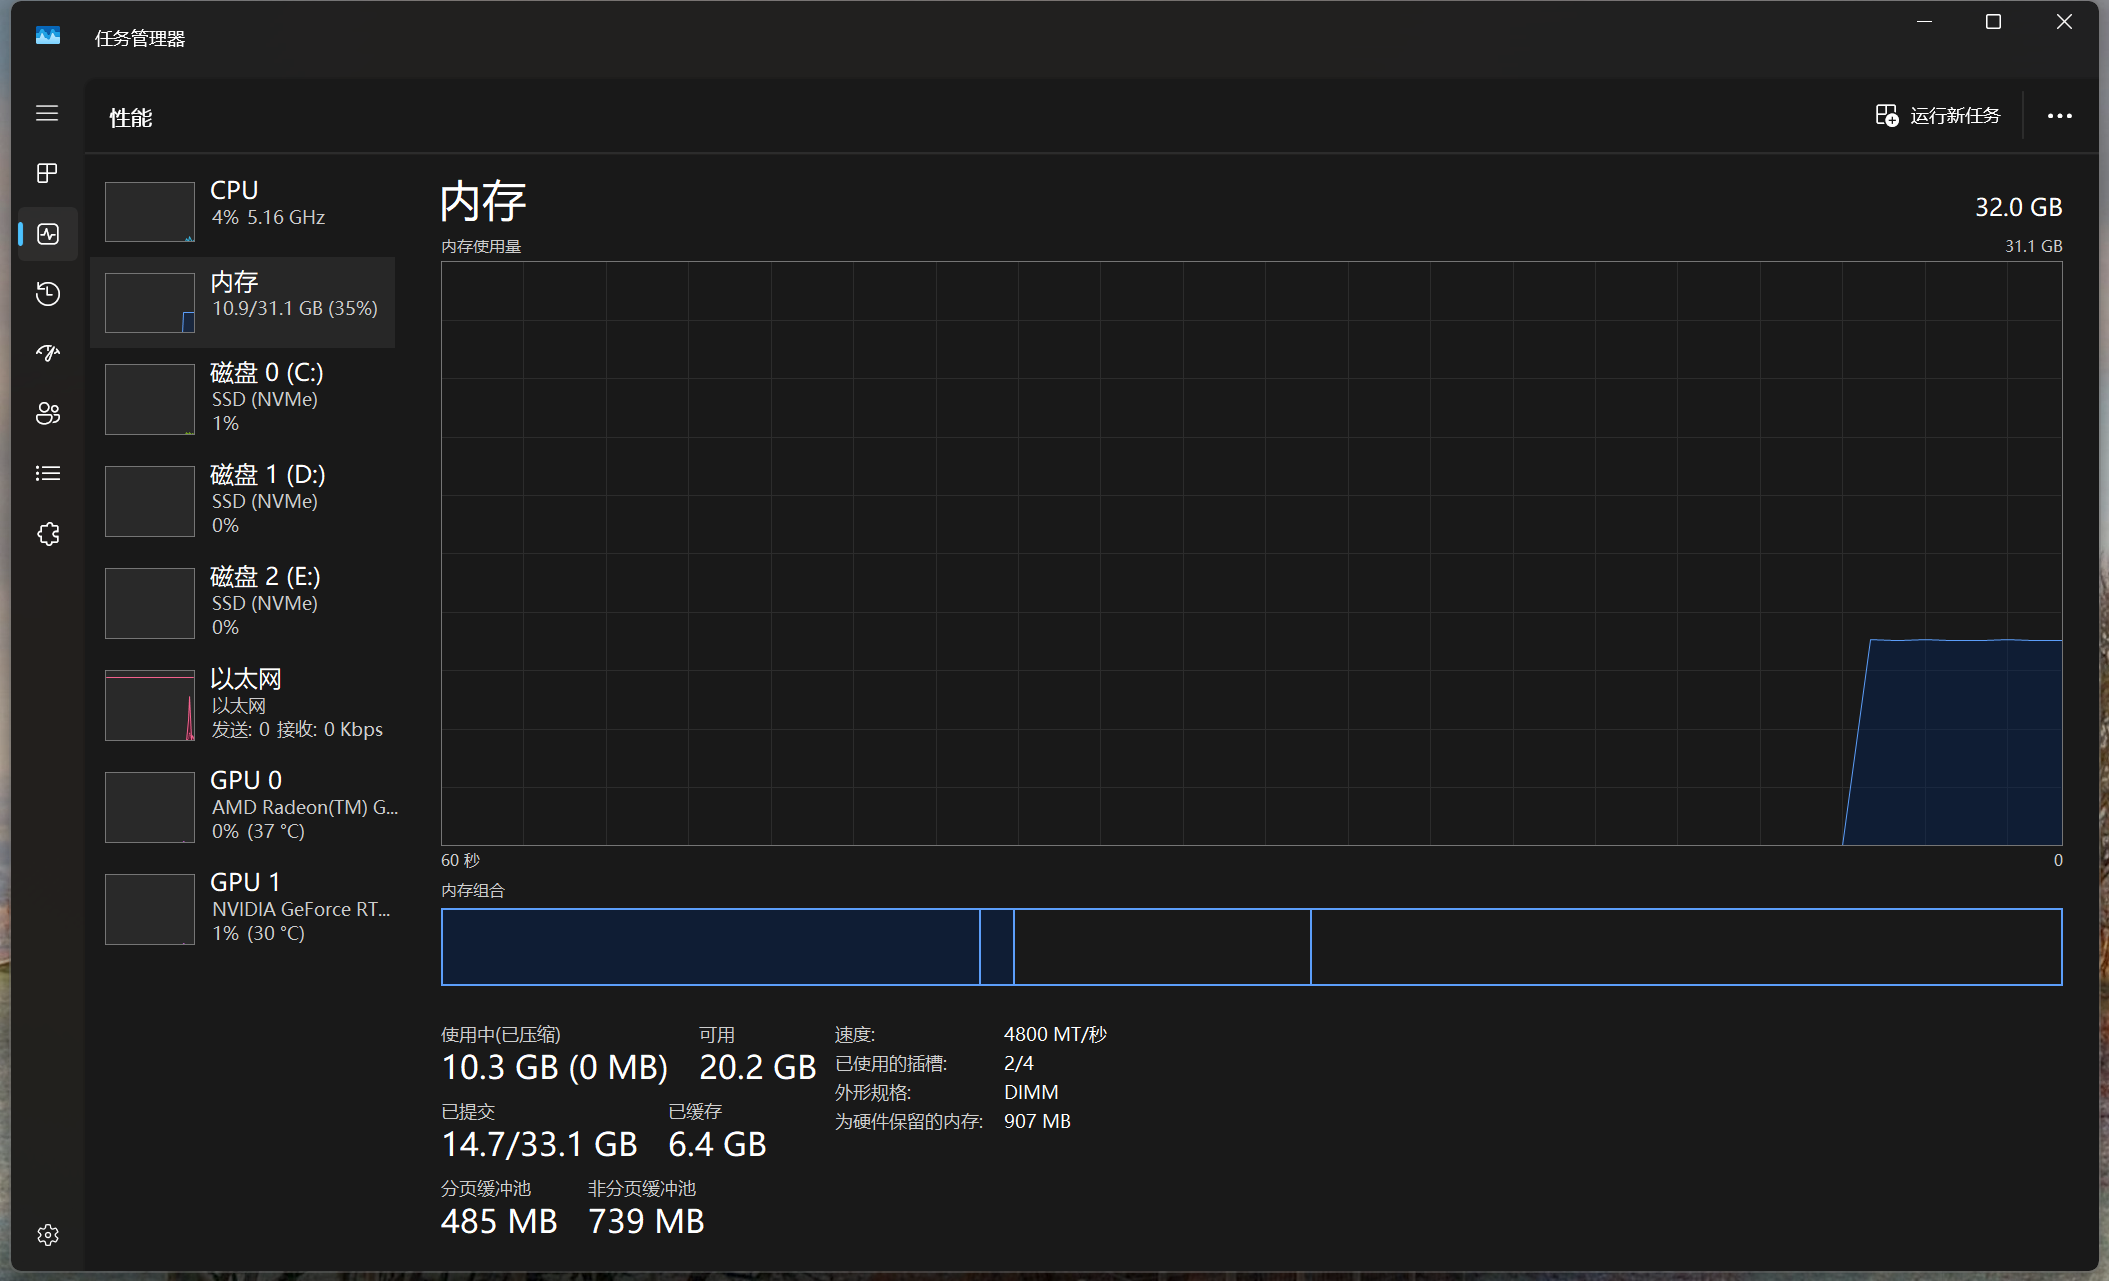Click the memory usage graph
Image resolution: width=2109 pixels, height=1281 pixels.
tap(1250, 553)
